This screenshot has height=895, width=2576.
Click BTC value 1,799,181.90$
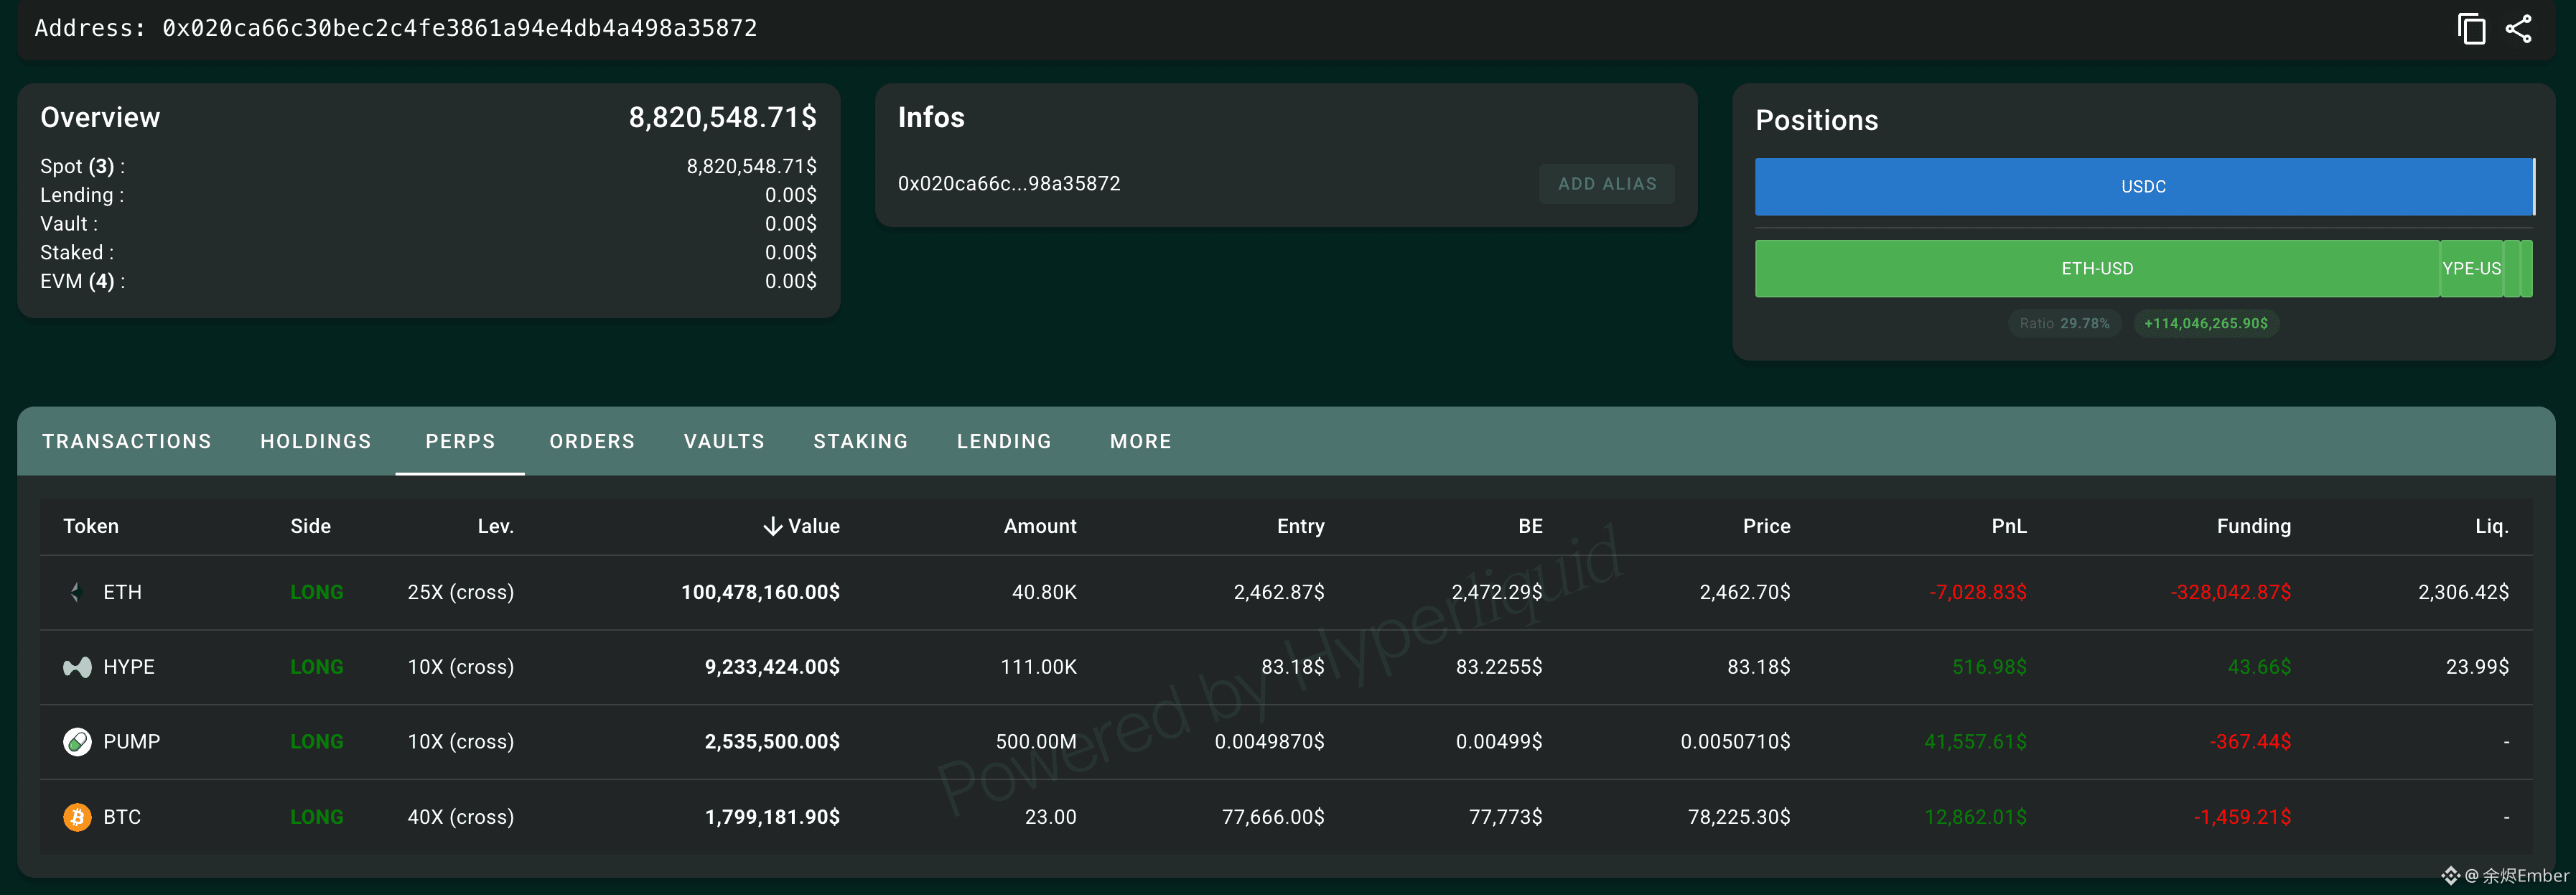coord(772,817)
